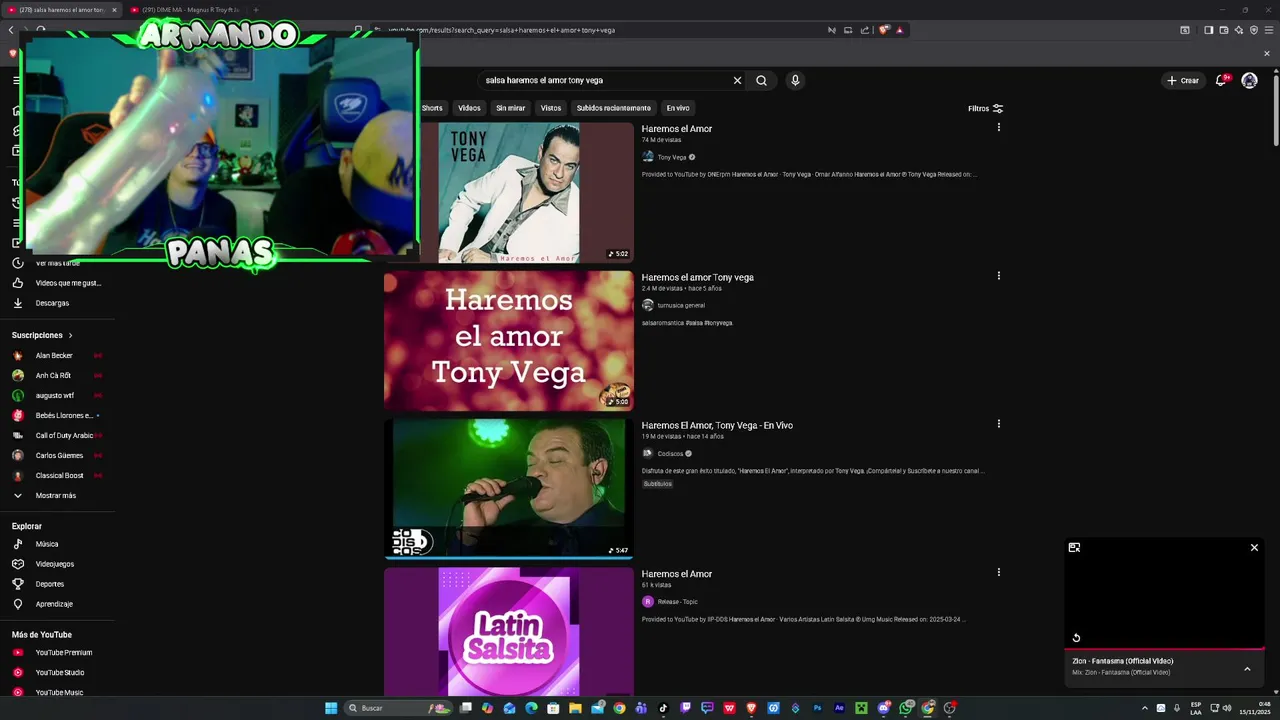This screenshot has height=720, width=1280.
Task: Play Tony Vega album cover thumbnail video
Action: (508, 192)
